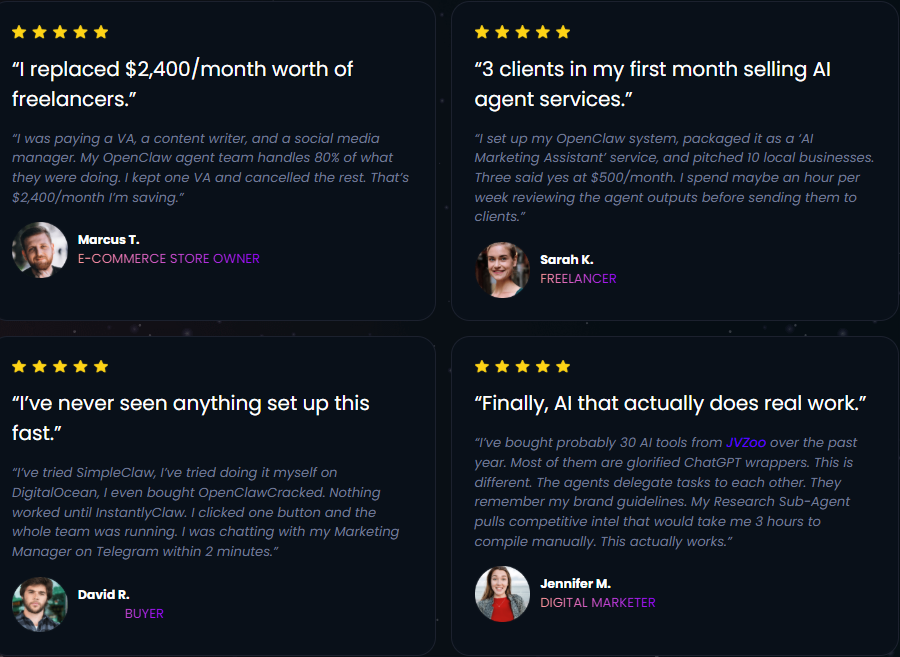Click Marcus T.'s profile photo

coord(40,249)
